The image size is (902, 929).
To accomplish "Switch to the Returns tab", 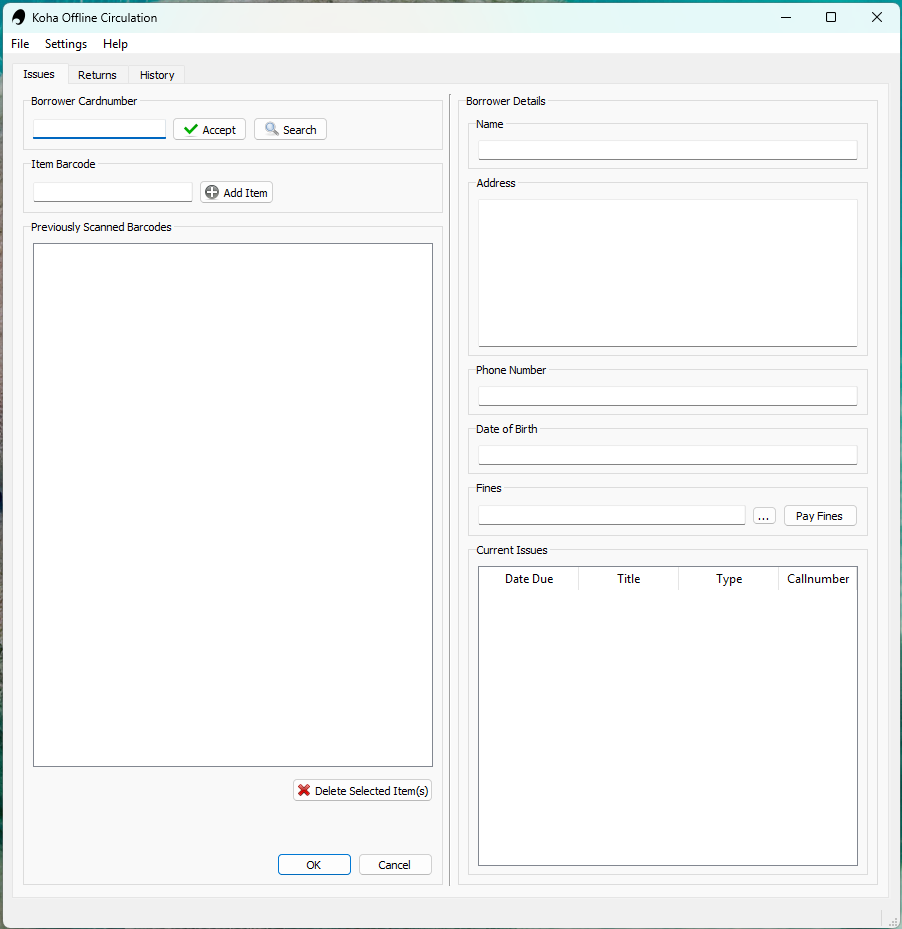I will click(97, 75).
